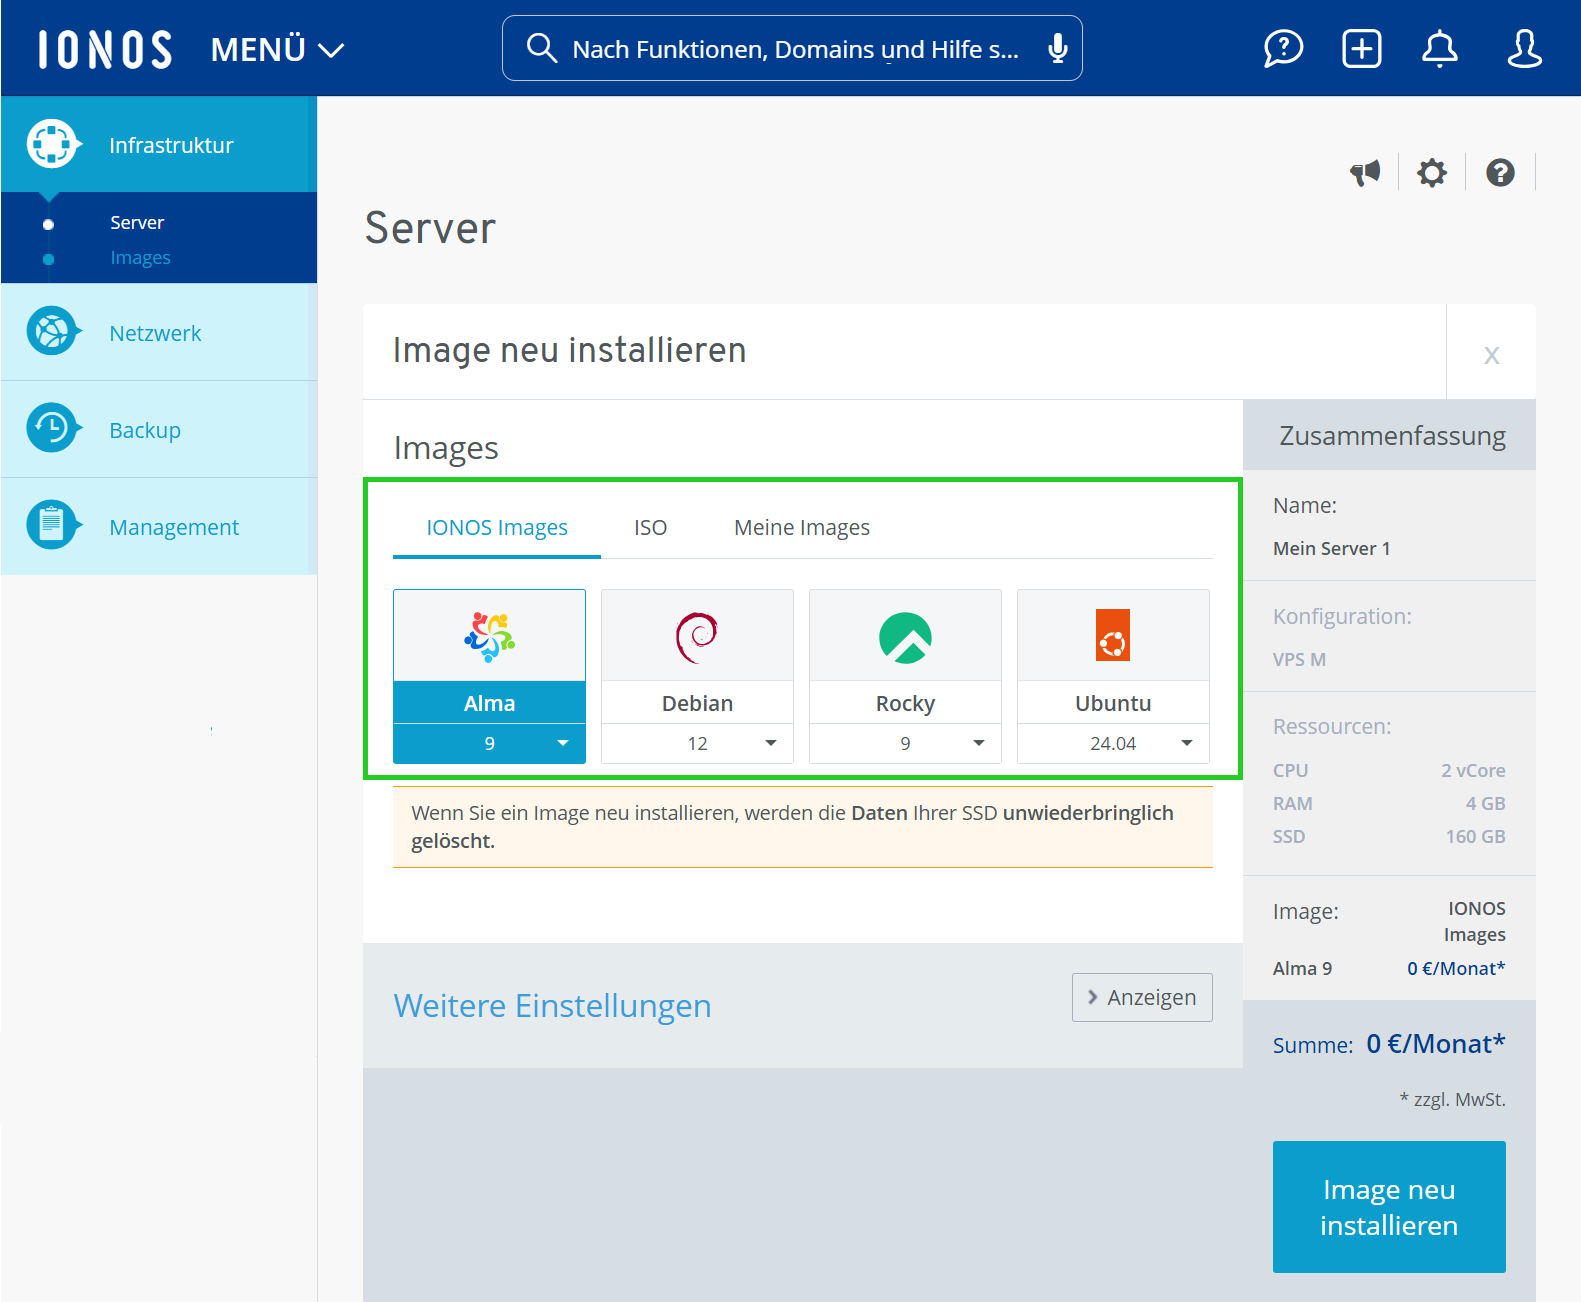Screen dimensions: 1581x1302
Task: Activate the microphone voice search icon
Action: [x=1057, y=48]
